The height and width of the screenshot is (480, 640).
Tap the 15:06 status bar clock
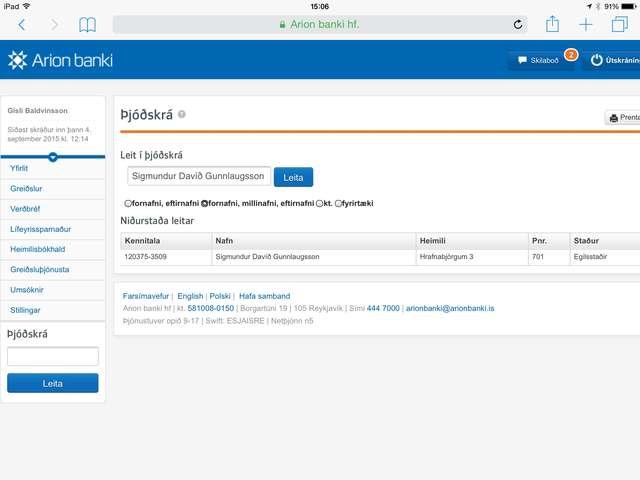(320, 6)
